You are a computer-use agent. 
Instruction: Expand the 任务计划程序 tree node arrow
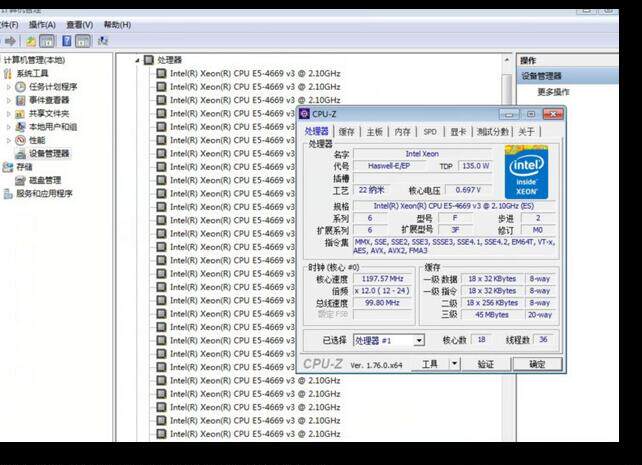coord(9,87)
